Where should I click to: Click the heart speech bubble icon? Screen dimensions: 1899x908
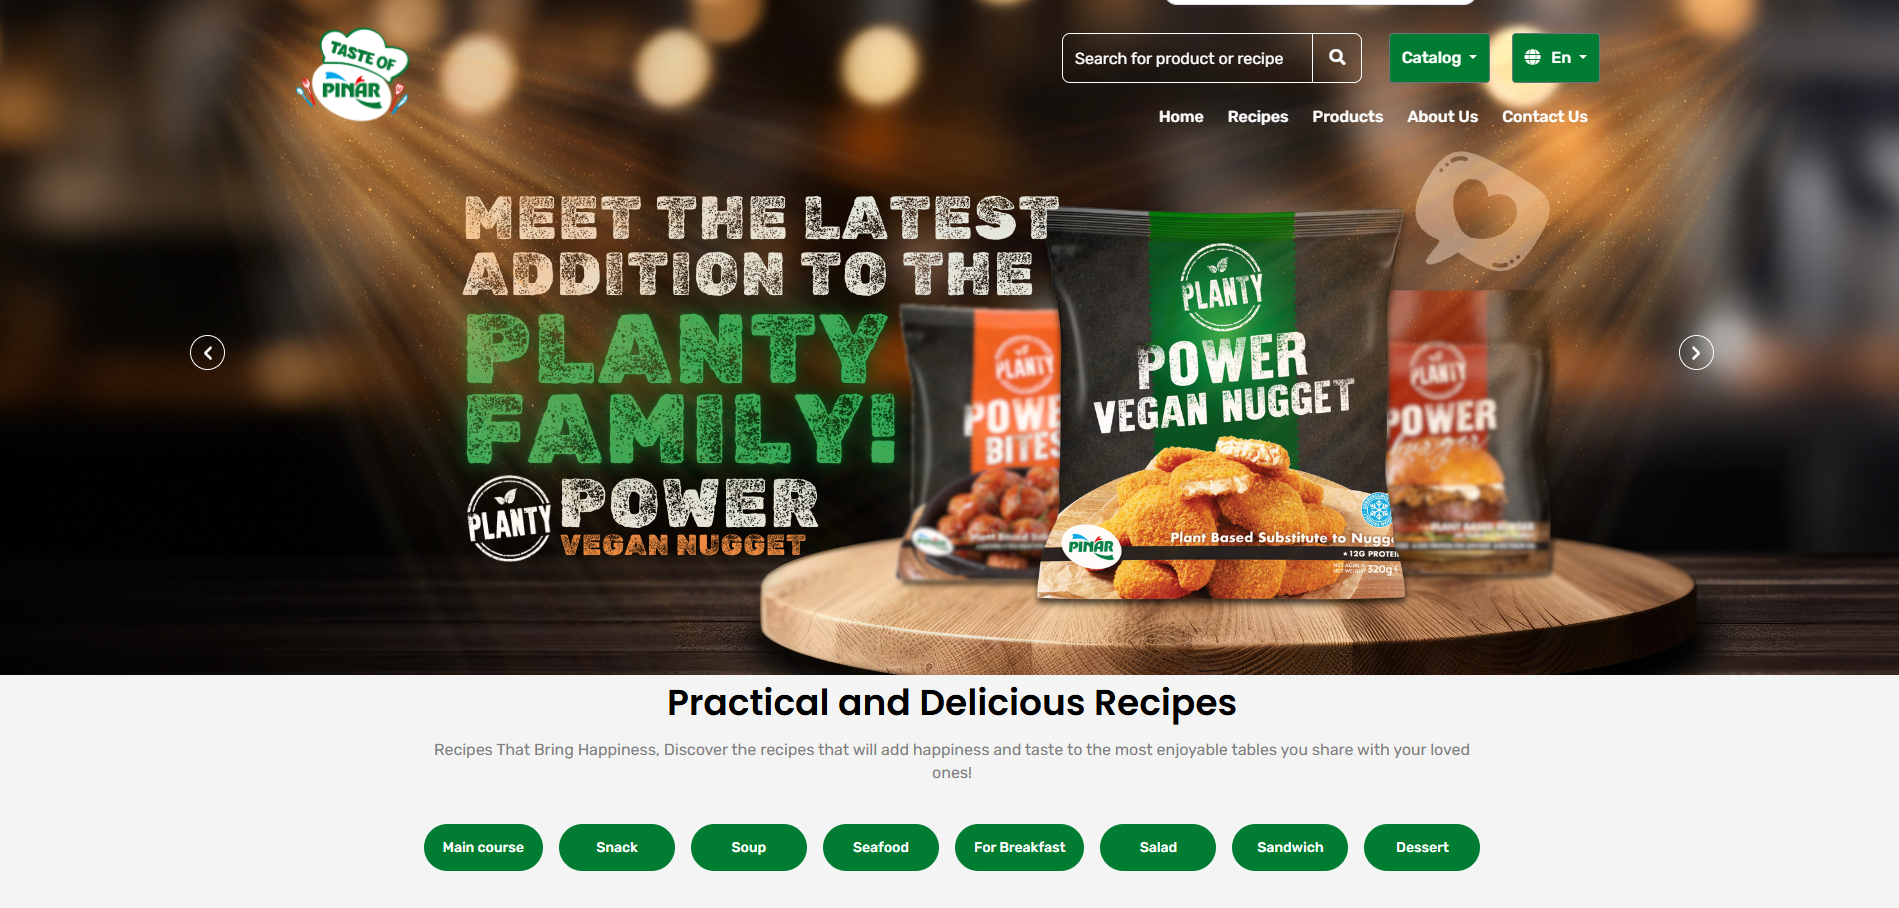(x=1481, y=211)
